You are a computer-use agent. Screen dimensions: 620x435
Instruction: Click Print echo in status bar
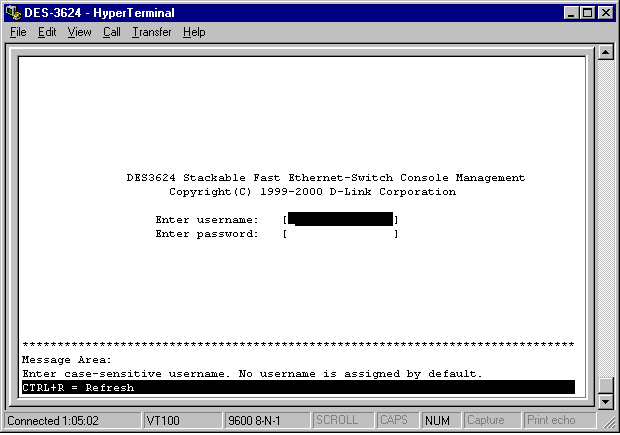tap(552, 421)
